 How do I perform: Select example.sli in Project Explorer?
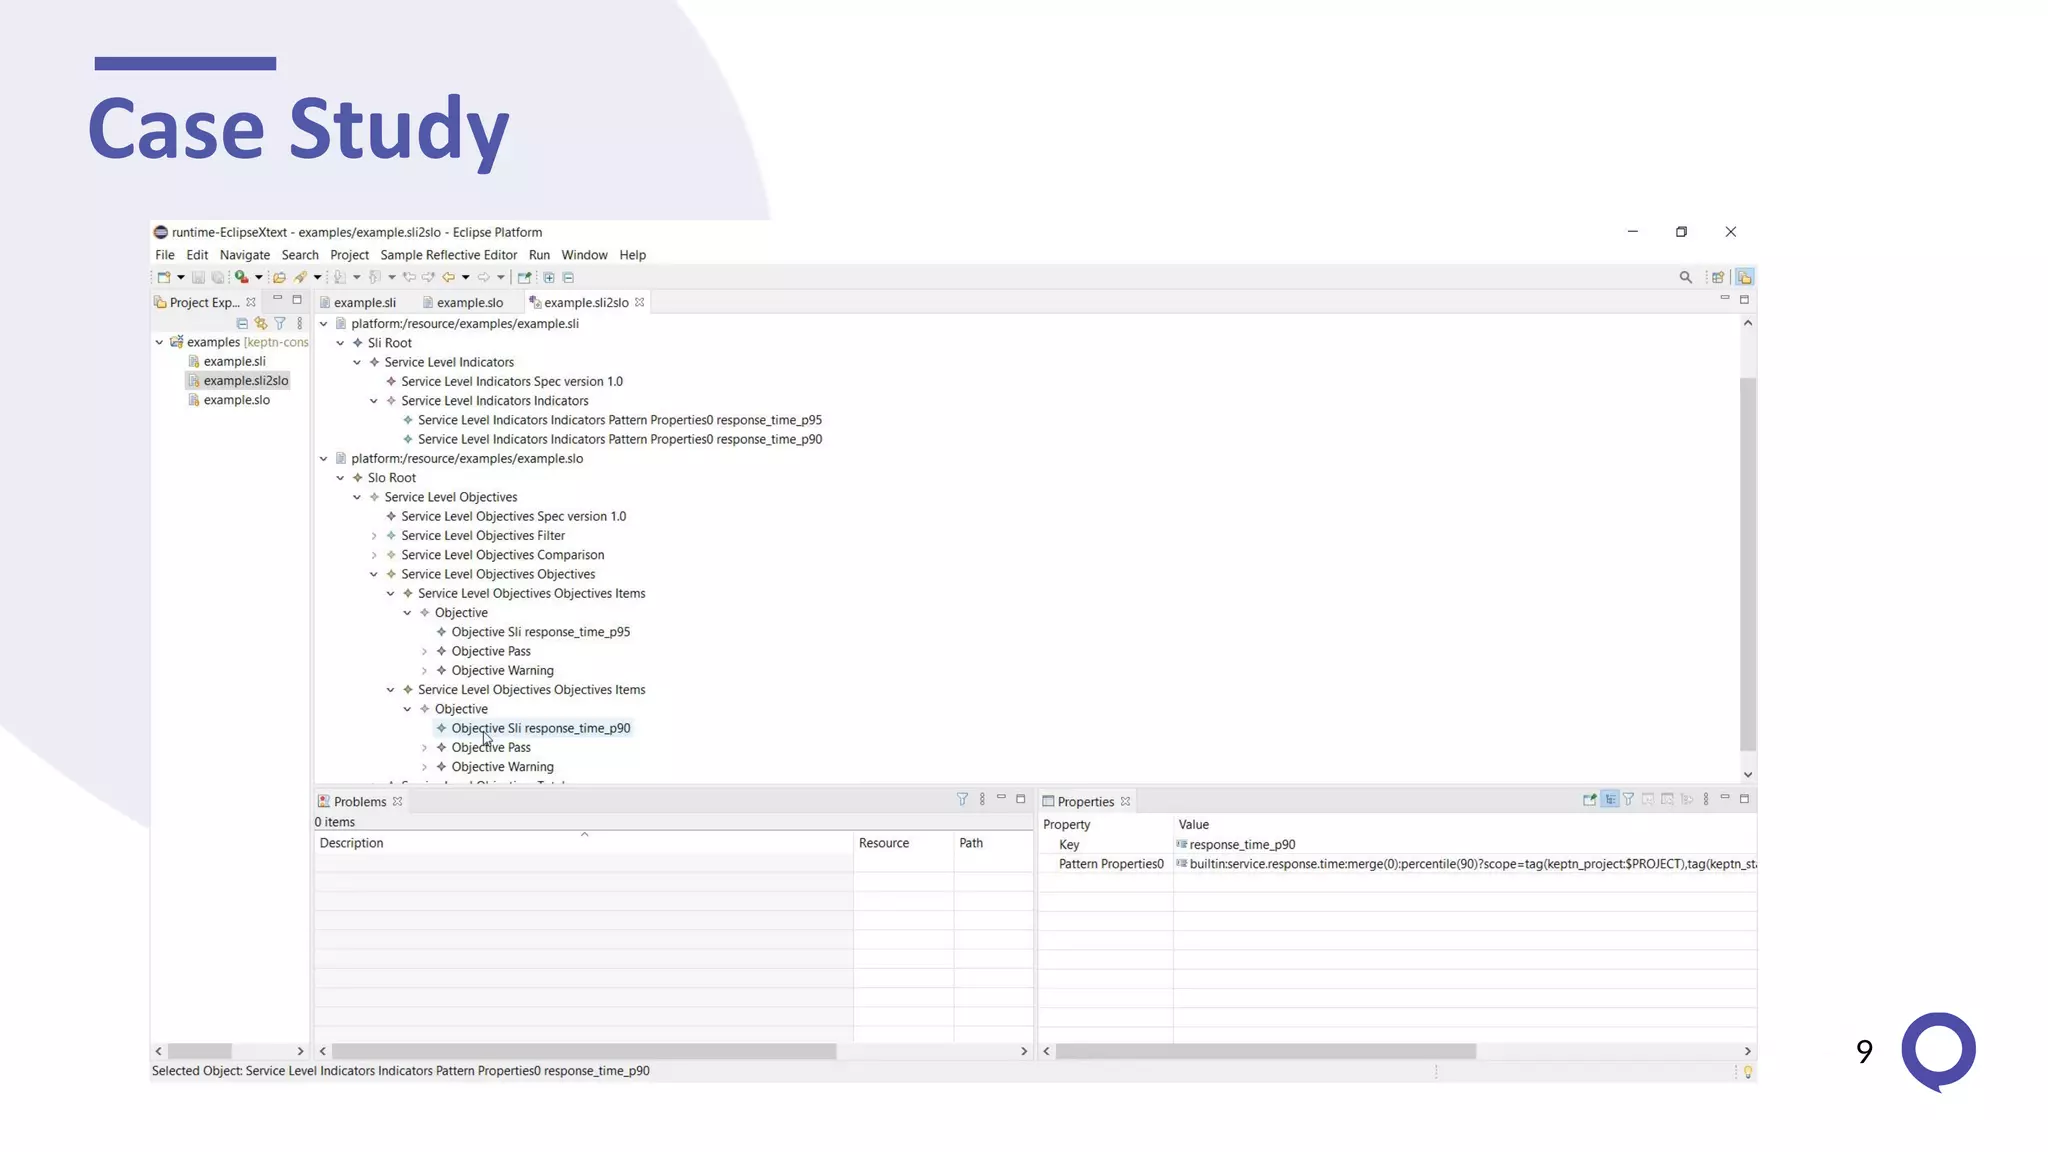click(234, 361)
